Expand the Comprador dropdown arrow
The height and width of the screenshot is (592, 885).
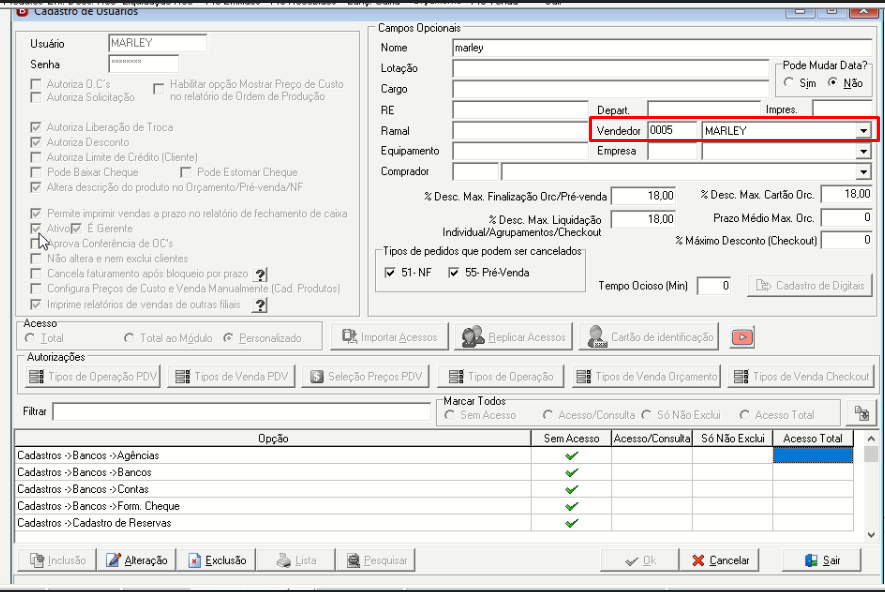click(x=864, y=172)
